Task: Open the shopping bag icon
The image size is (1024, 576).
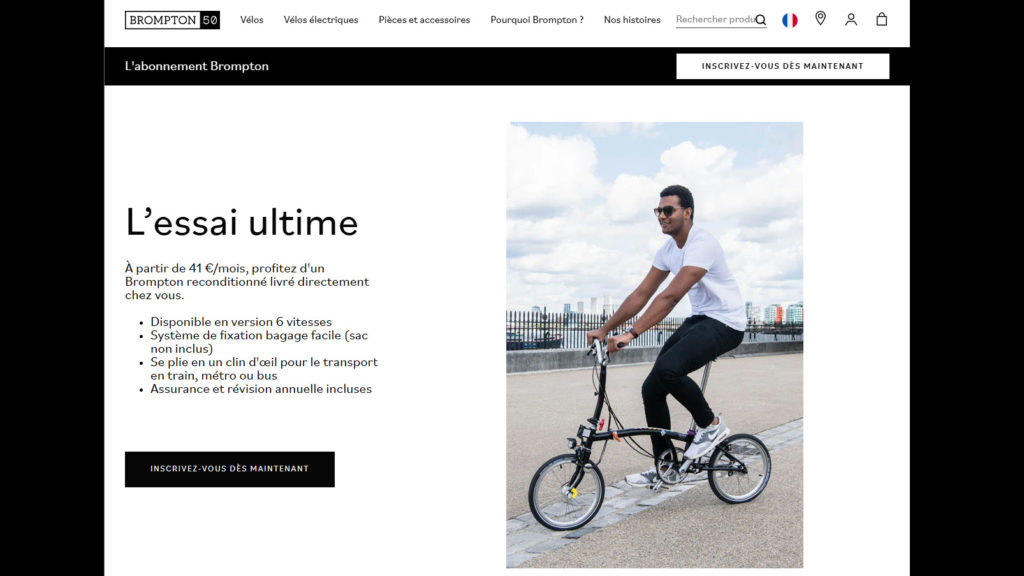Action: (882, 19)
